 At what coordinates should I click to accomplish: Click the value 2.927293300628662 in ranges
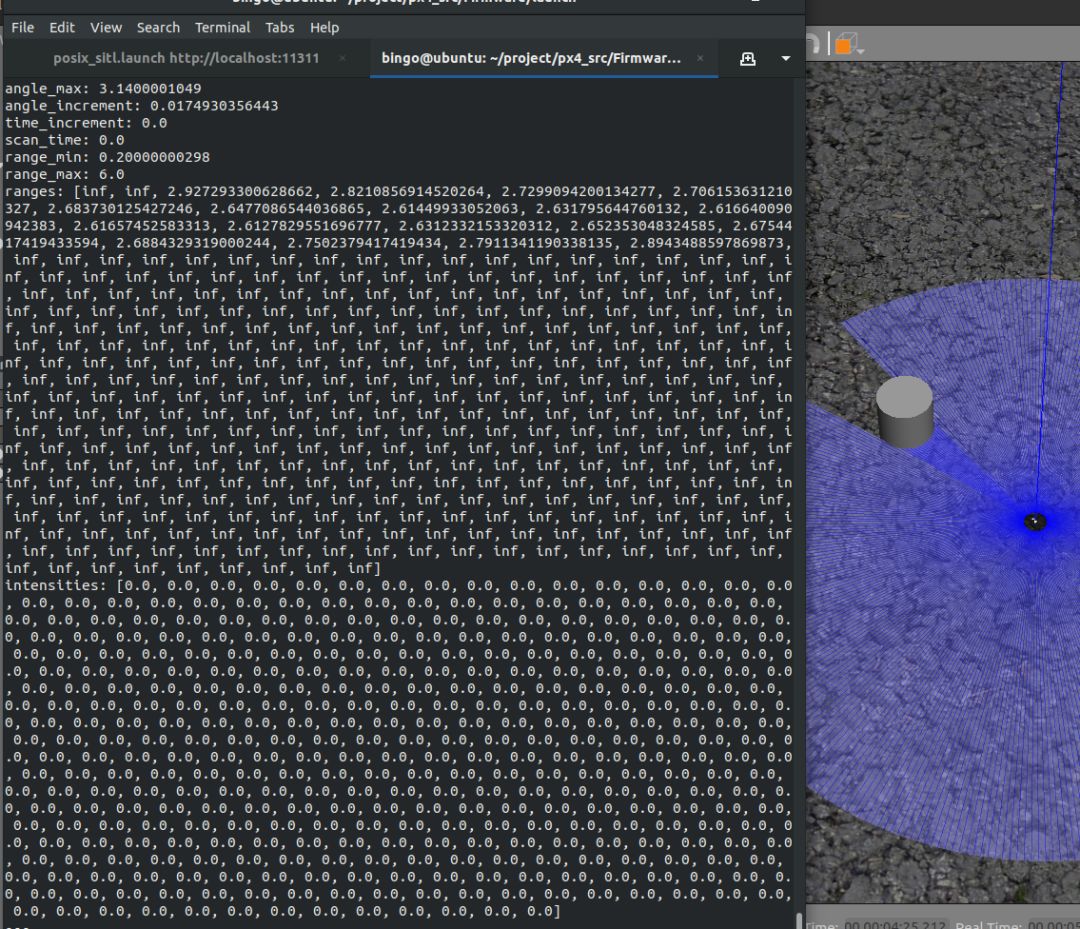coord(240,191)
